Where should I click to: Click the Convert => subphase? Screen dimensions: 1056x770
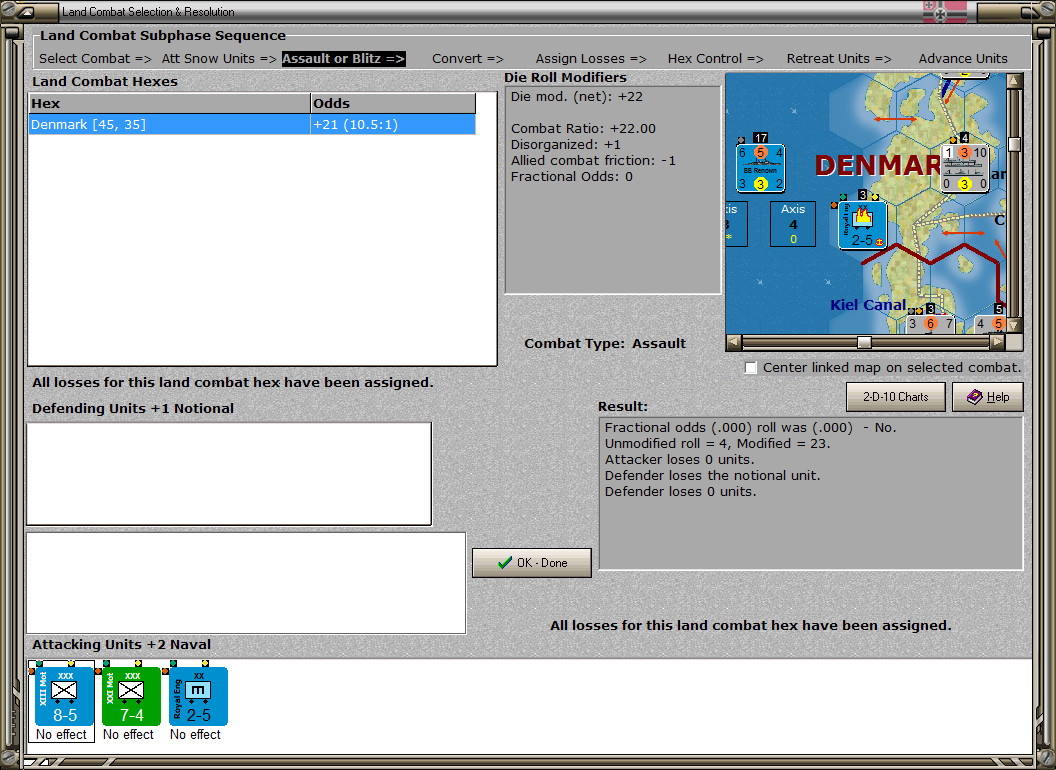[468, 59]
